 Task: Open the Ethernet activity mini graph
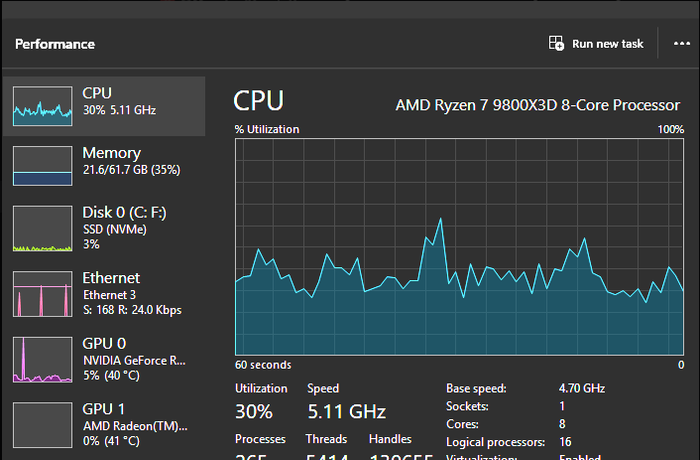(x=42, y=294)
